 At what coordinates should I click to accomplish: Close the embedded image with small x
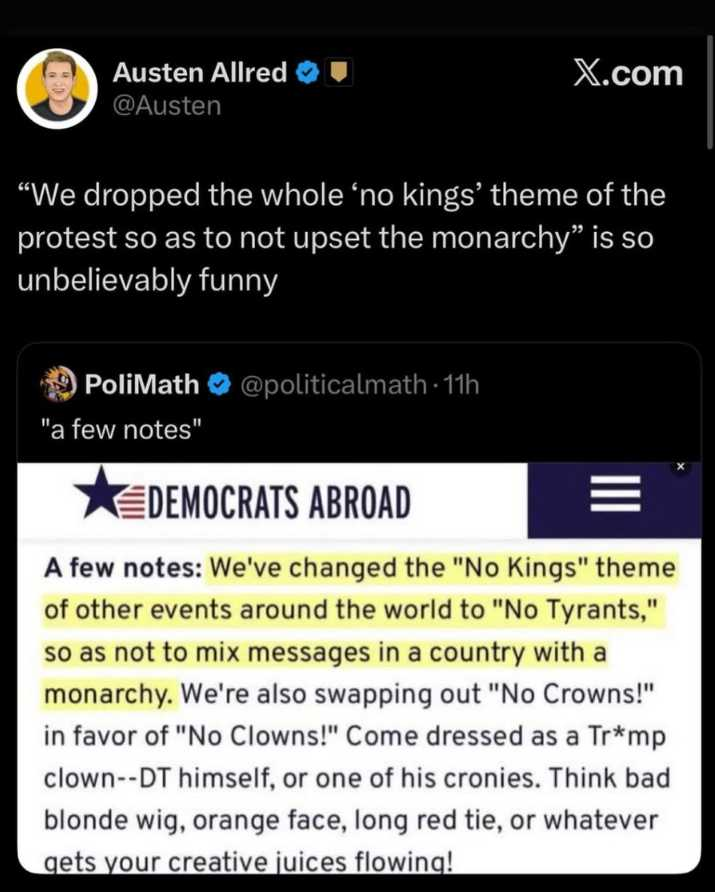680,467
